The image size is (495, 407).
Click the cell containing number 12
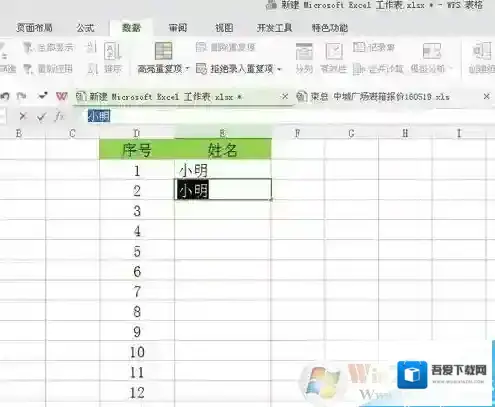pyautogui.click(x=137, y=391)
